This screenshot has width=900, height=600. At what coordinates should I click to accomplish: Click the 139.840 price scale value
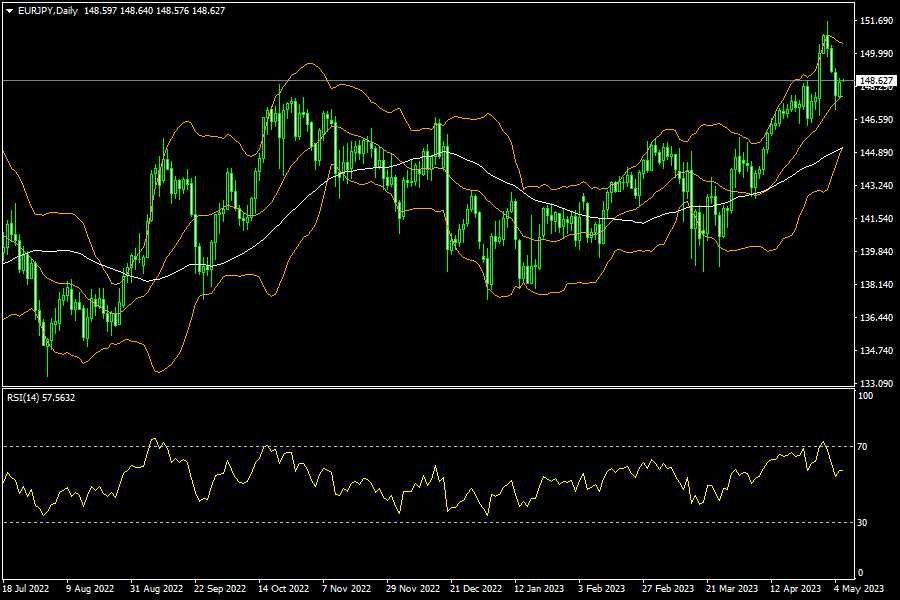tap(876, 251)
